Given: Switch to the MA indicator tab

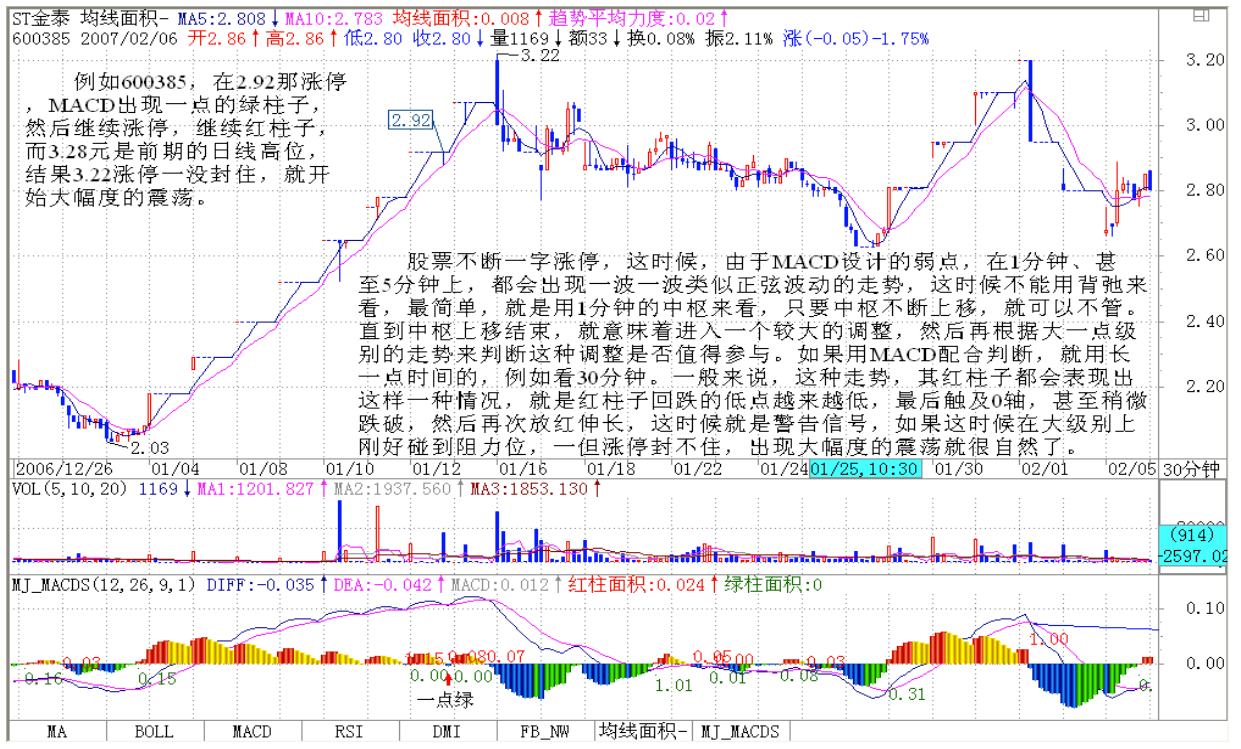Looking at the screenshot, I should click(x=58, y=732).
